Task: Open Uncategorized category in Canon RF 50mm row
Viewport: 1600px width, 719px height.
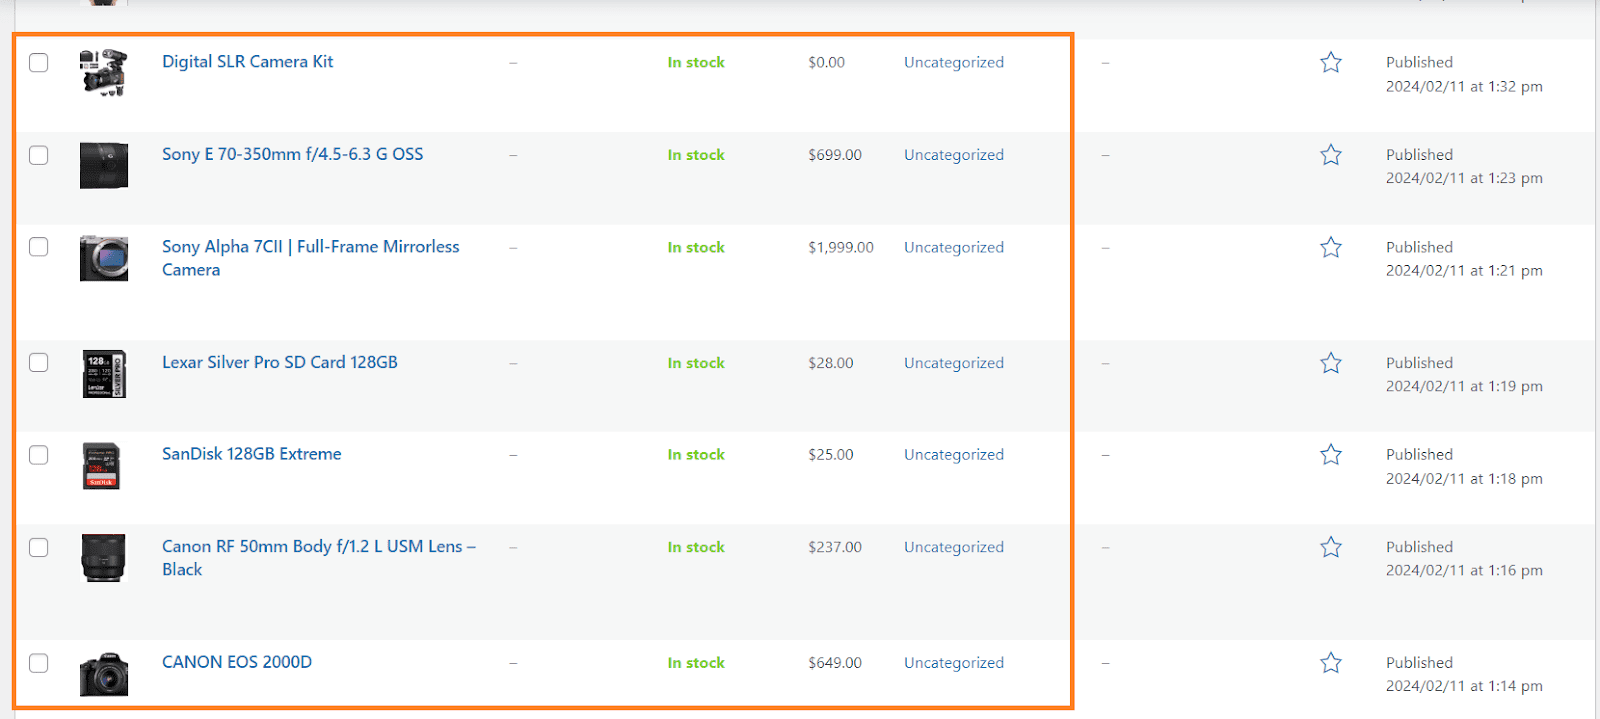Action: point(953,547)
